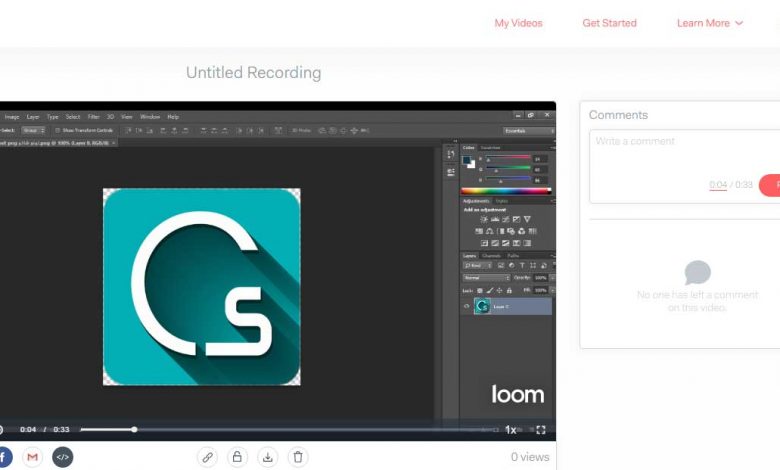Switch to the Swatches tab
The height and width of the screenshot is (470, 780).
[x=490, y=148]
